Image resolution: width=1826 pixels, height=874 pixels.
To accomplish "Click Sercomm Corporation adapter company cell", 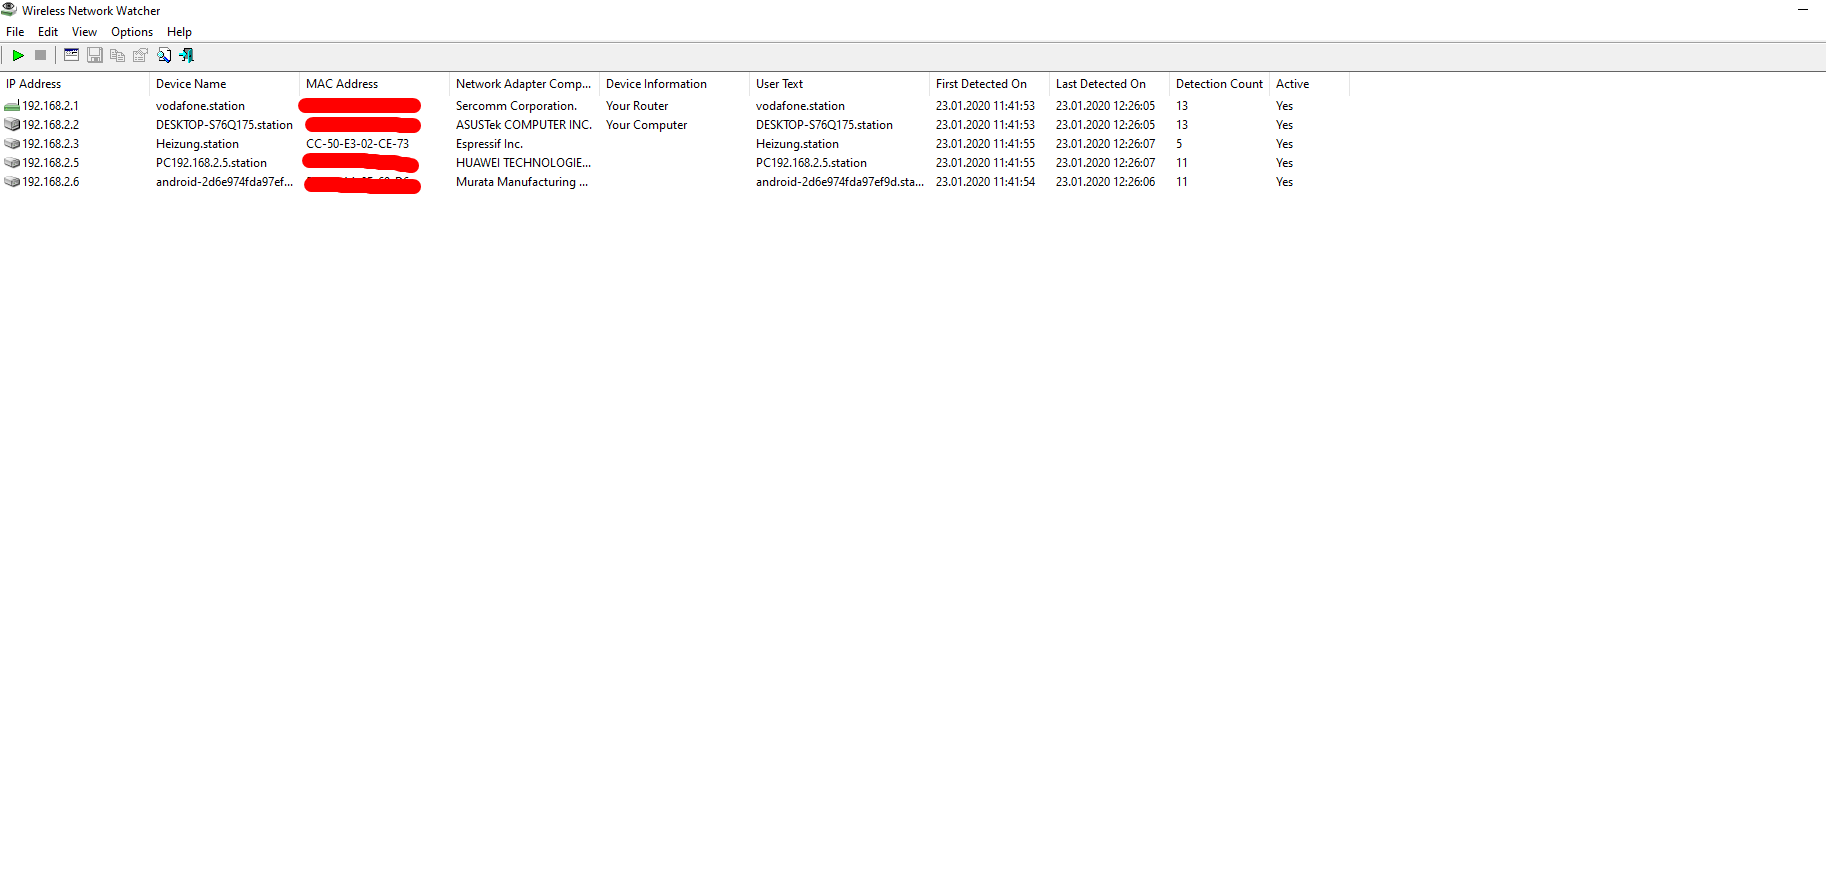I will (x=516, y=106).
